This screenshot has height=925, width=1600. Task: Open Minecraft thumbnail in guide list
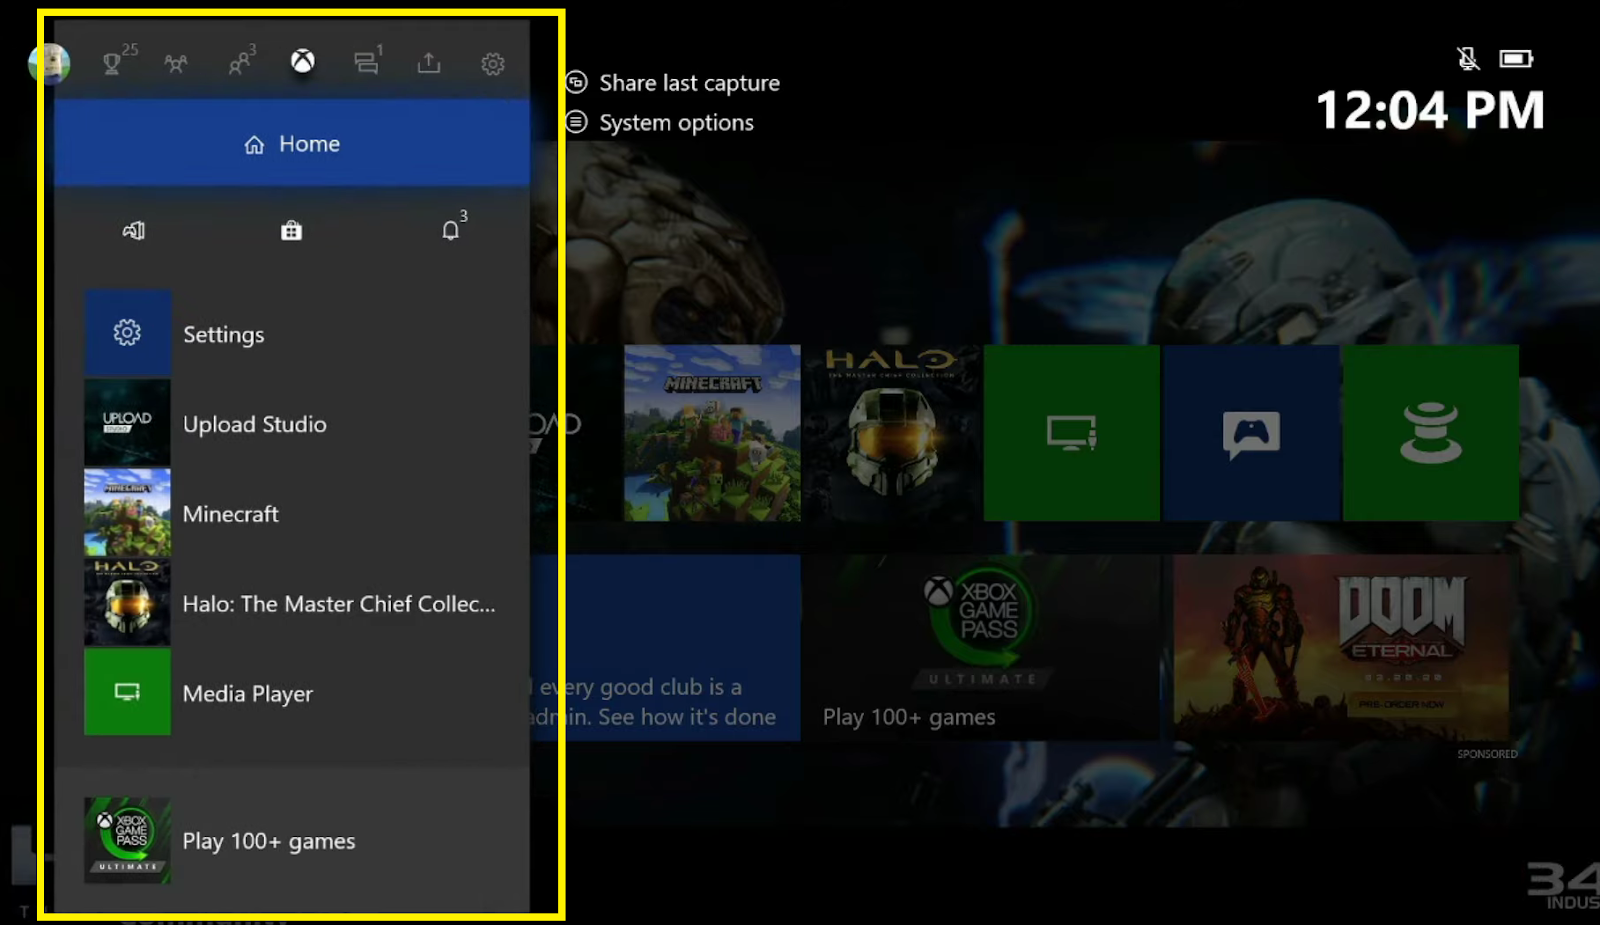(127, 512)
